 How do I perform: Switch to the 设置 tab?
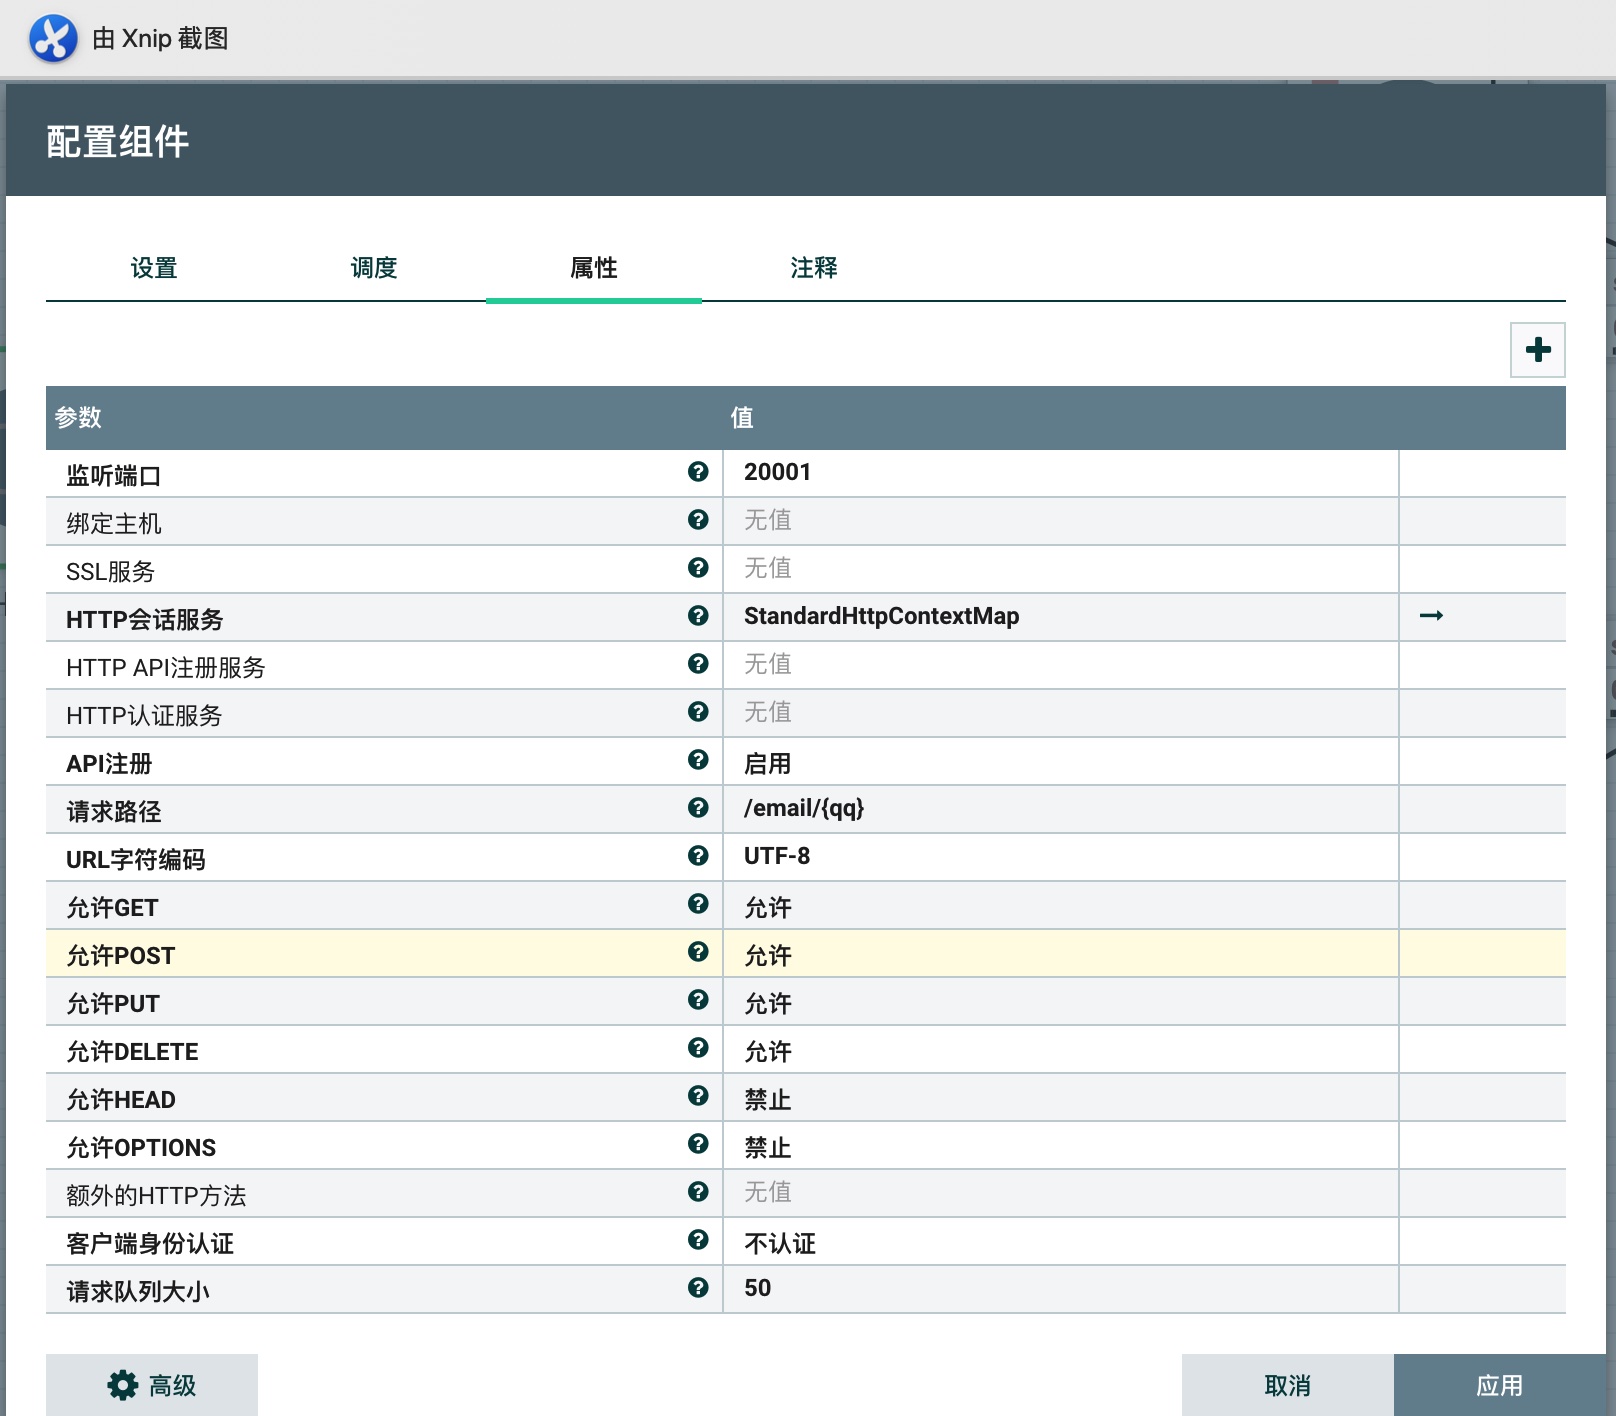(x=154, y=268)
